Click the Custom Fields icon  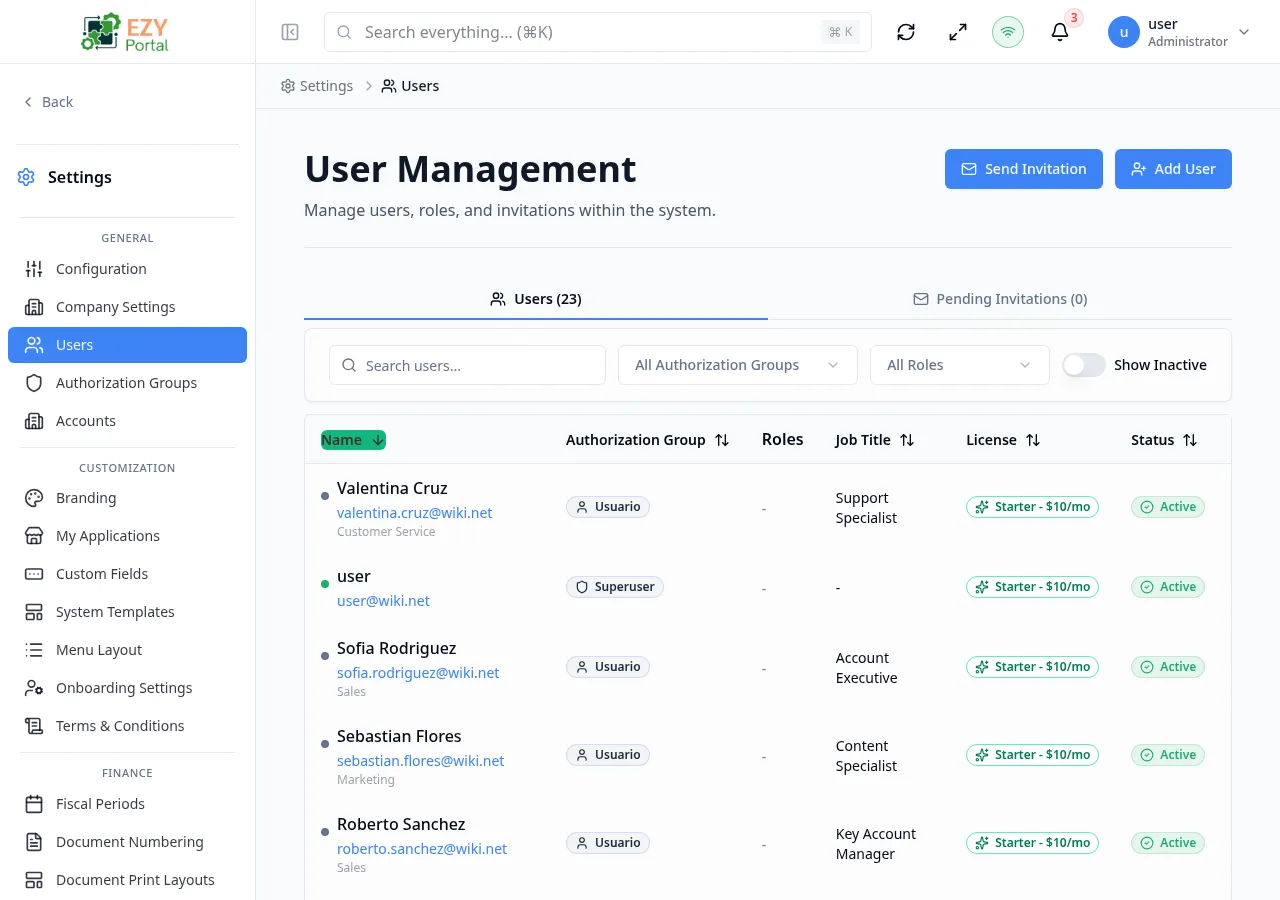coord(34,574)
